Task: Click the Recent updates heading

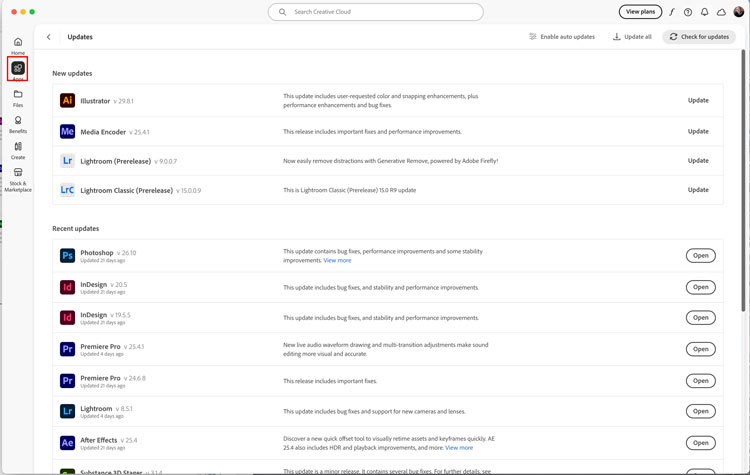Action: click(x=76, y=228)
